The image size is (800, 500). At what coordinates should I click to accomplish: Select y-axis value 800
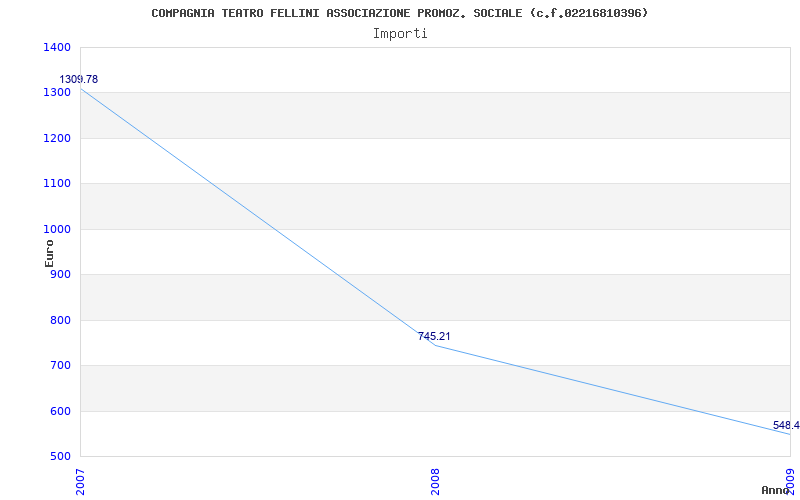(61, 320)
